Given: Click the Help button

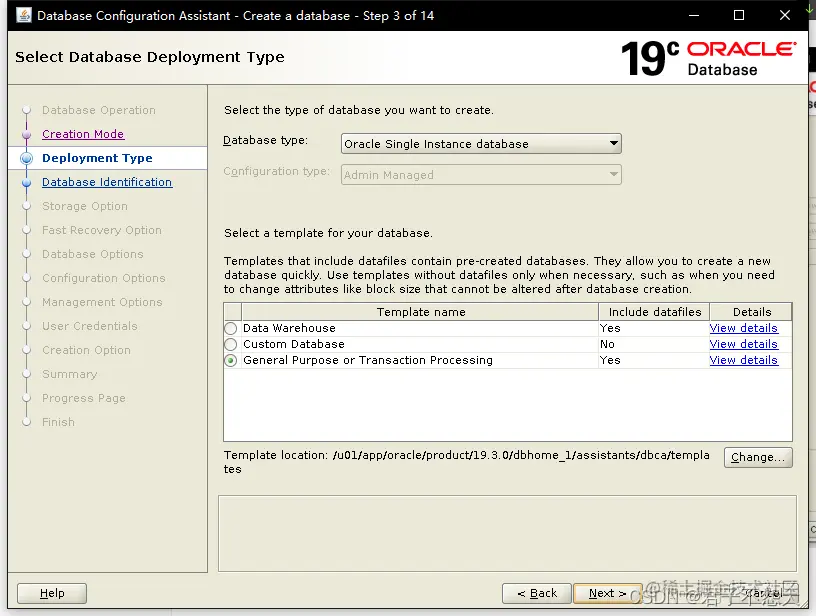Looking at the screenshot, I should pos(52,593).
